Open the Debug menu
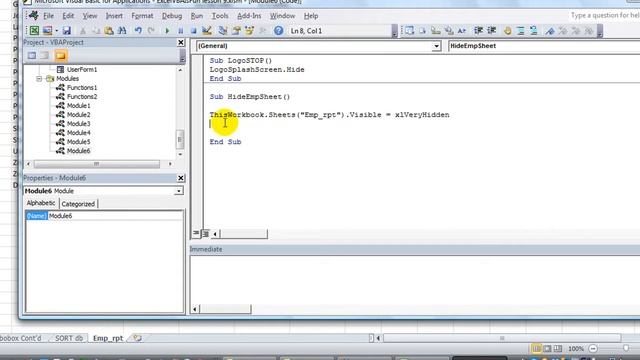The image size is (640, 360). tap(172, 16)
